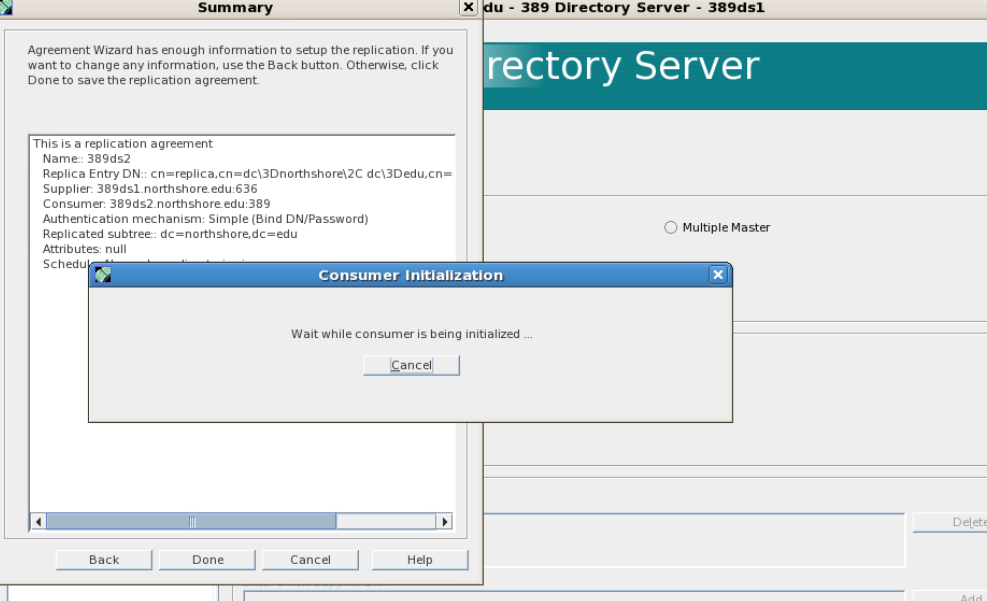Click the Consumer Initialization window icon
The width and height of the screenshot is (987, 601).
[x=103, y=274]
